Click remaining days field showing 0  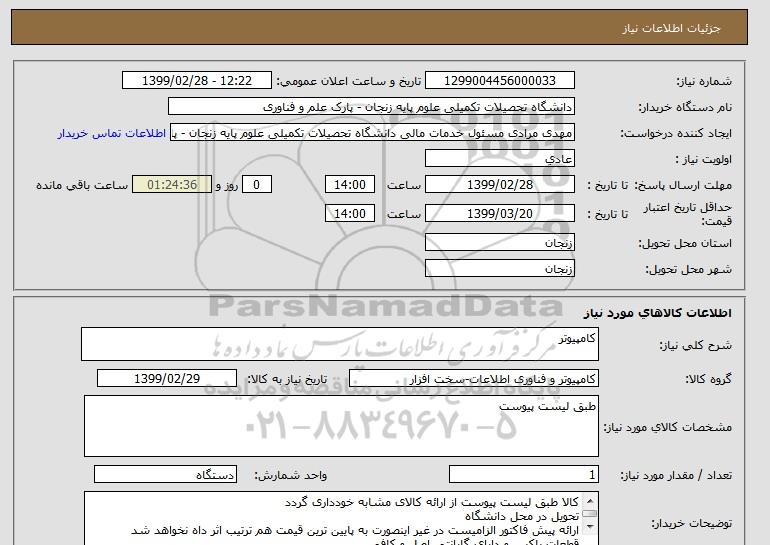pyautogui.click(x=256, y=185)
